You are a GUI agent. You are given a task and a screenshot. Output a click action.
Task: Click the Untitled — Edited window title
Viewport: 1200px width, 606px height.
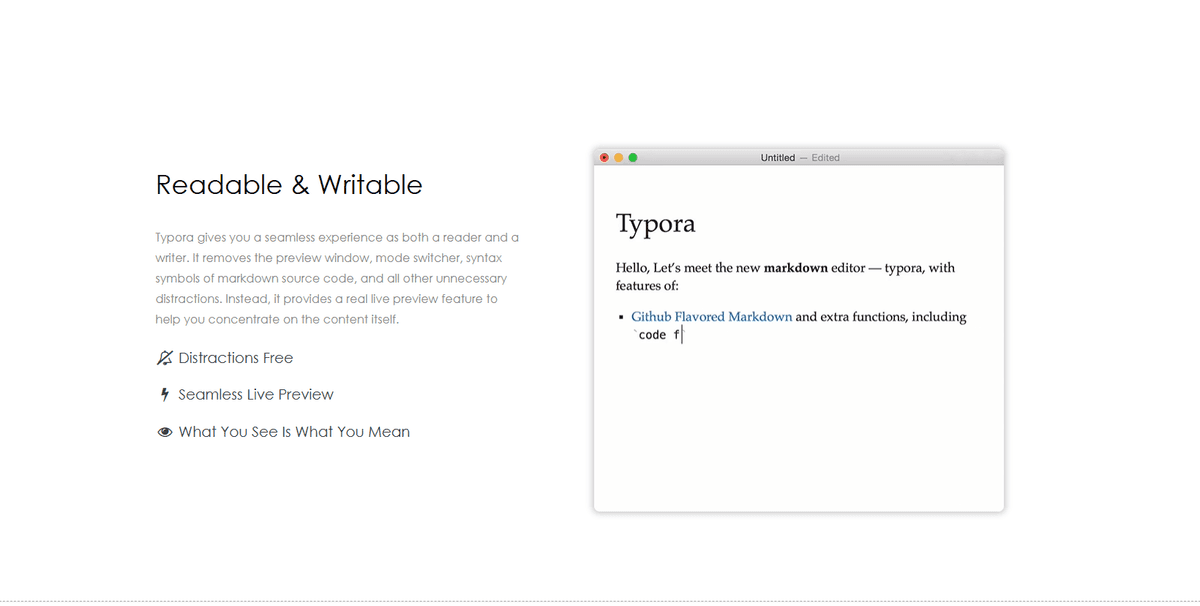point(800,158)
